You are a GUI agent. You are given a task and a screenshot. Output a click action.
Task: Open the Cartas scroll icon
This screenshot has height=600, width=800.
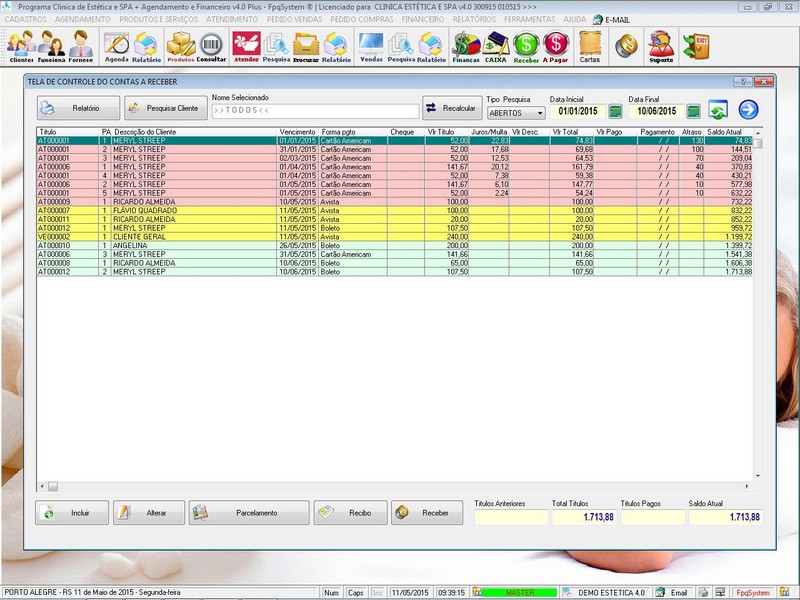pos(589,47)
